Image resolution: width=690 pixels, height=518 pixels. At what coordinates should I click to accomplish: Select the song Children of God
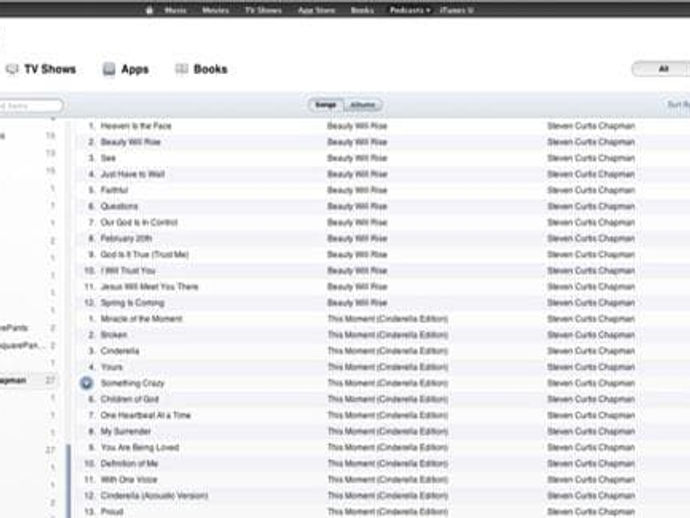pyautogui.click(x=130, y=399)
